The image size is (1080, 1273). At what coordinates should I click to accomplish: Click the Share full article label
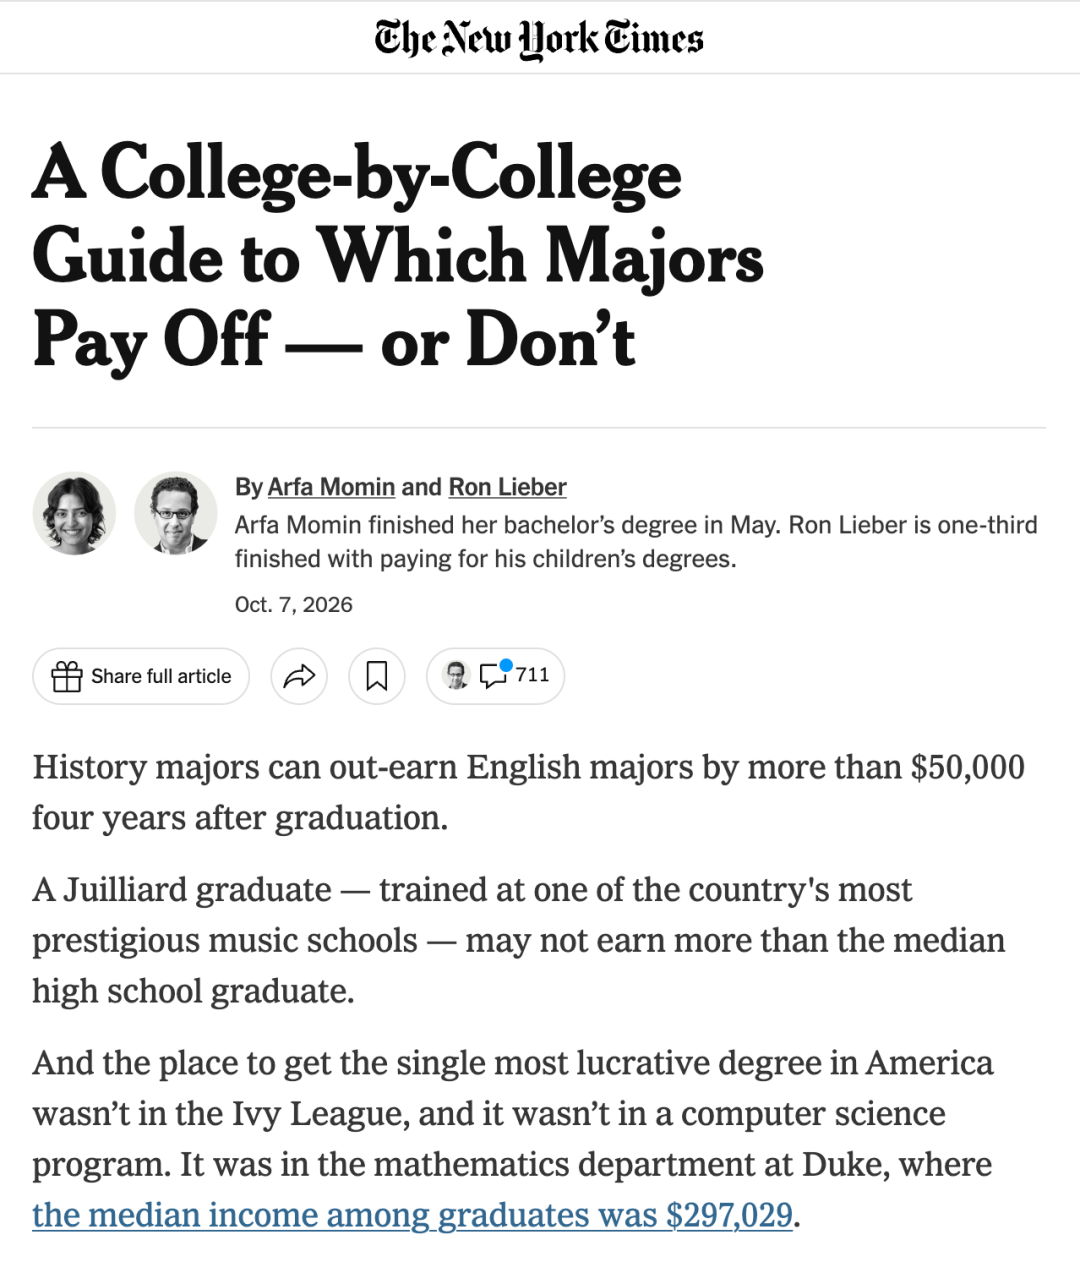[x=161, y=676]
